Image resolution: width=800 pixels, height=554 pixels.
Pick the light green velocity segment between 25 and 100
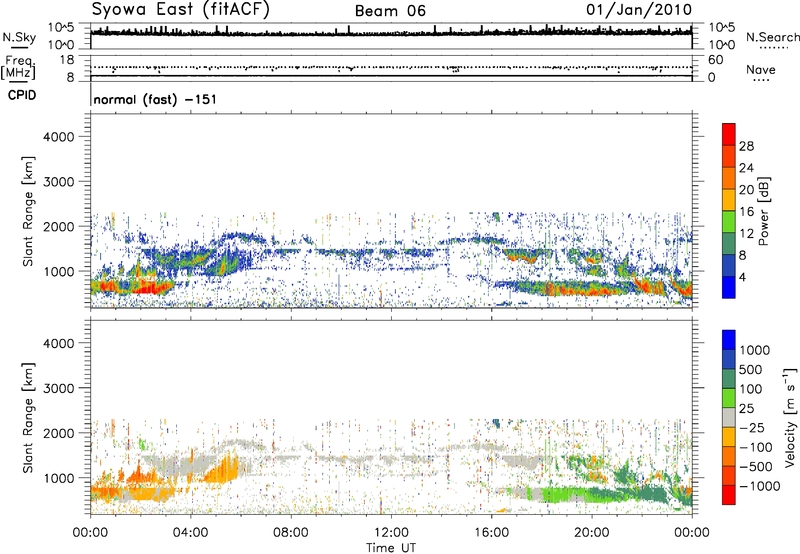point(729,398)
